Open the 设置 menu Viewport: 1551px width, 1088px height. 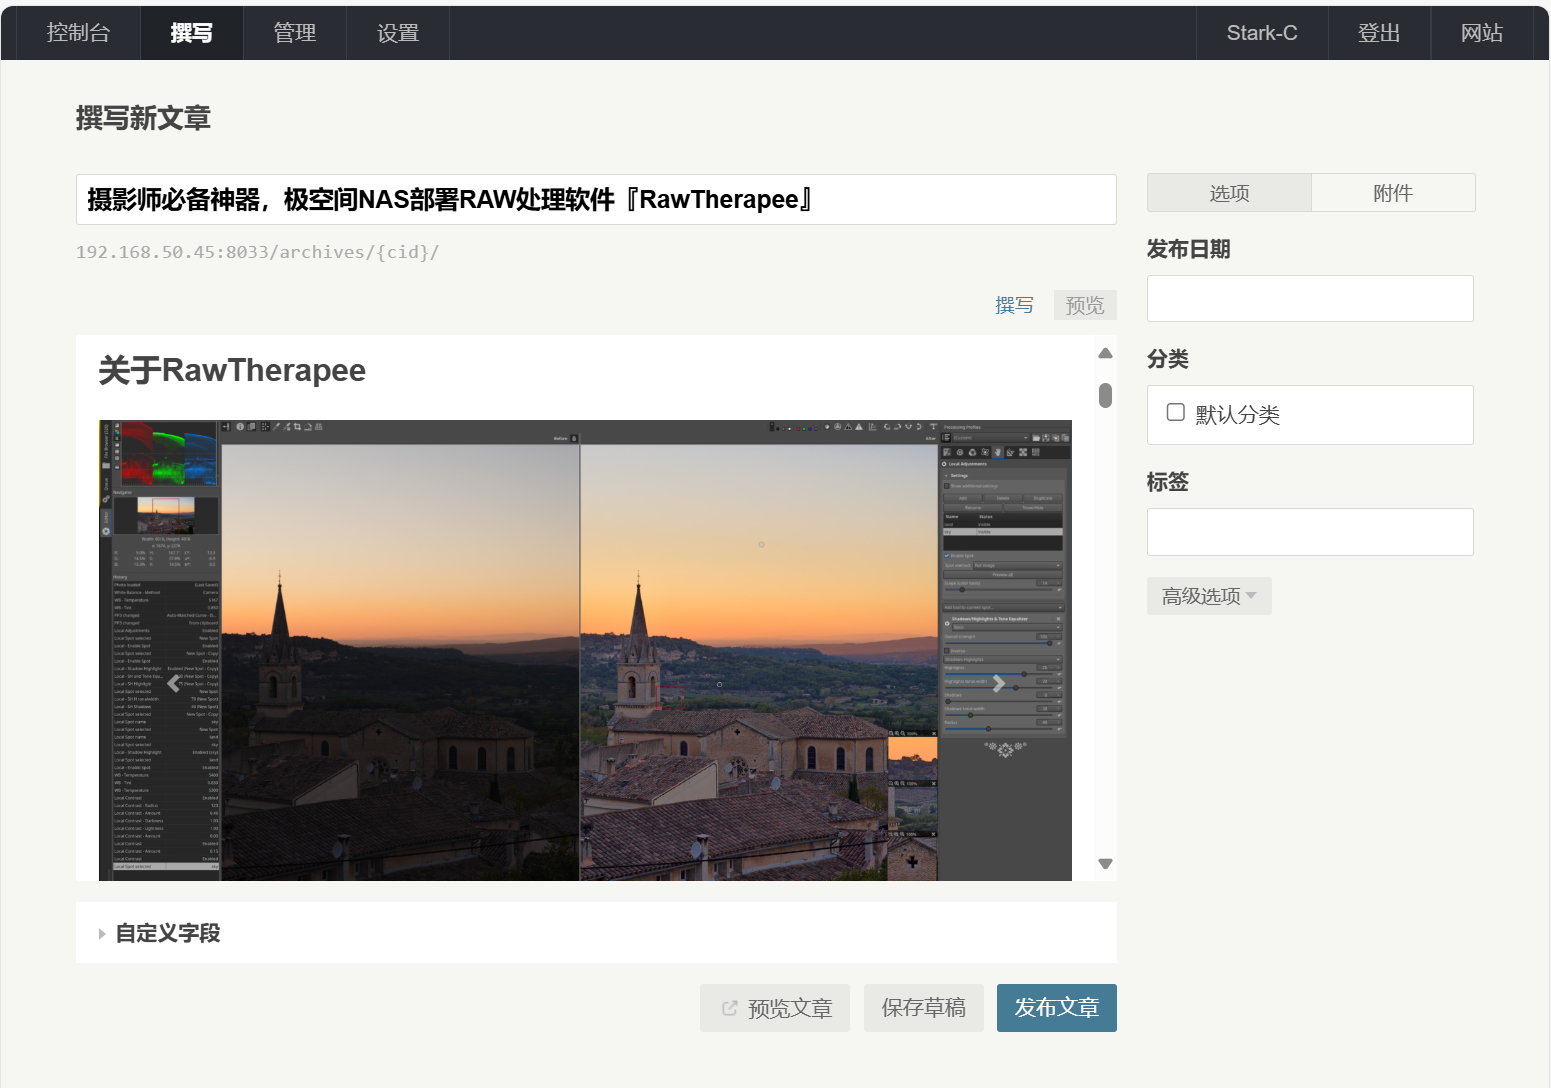[398, 33]
